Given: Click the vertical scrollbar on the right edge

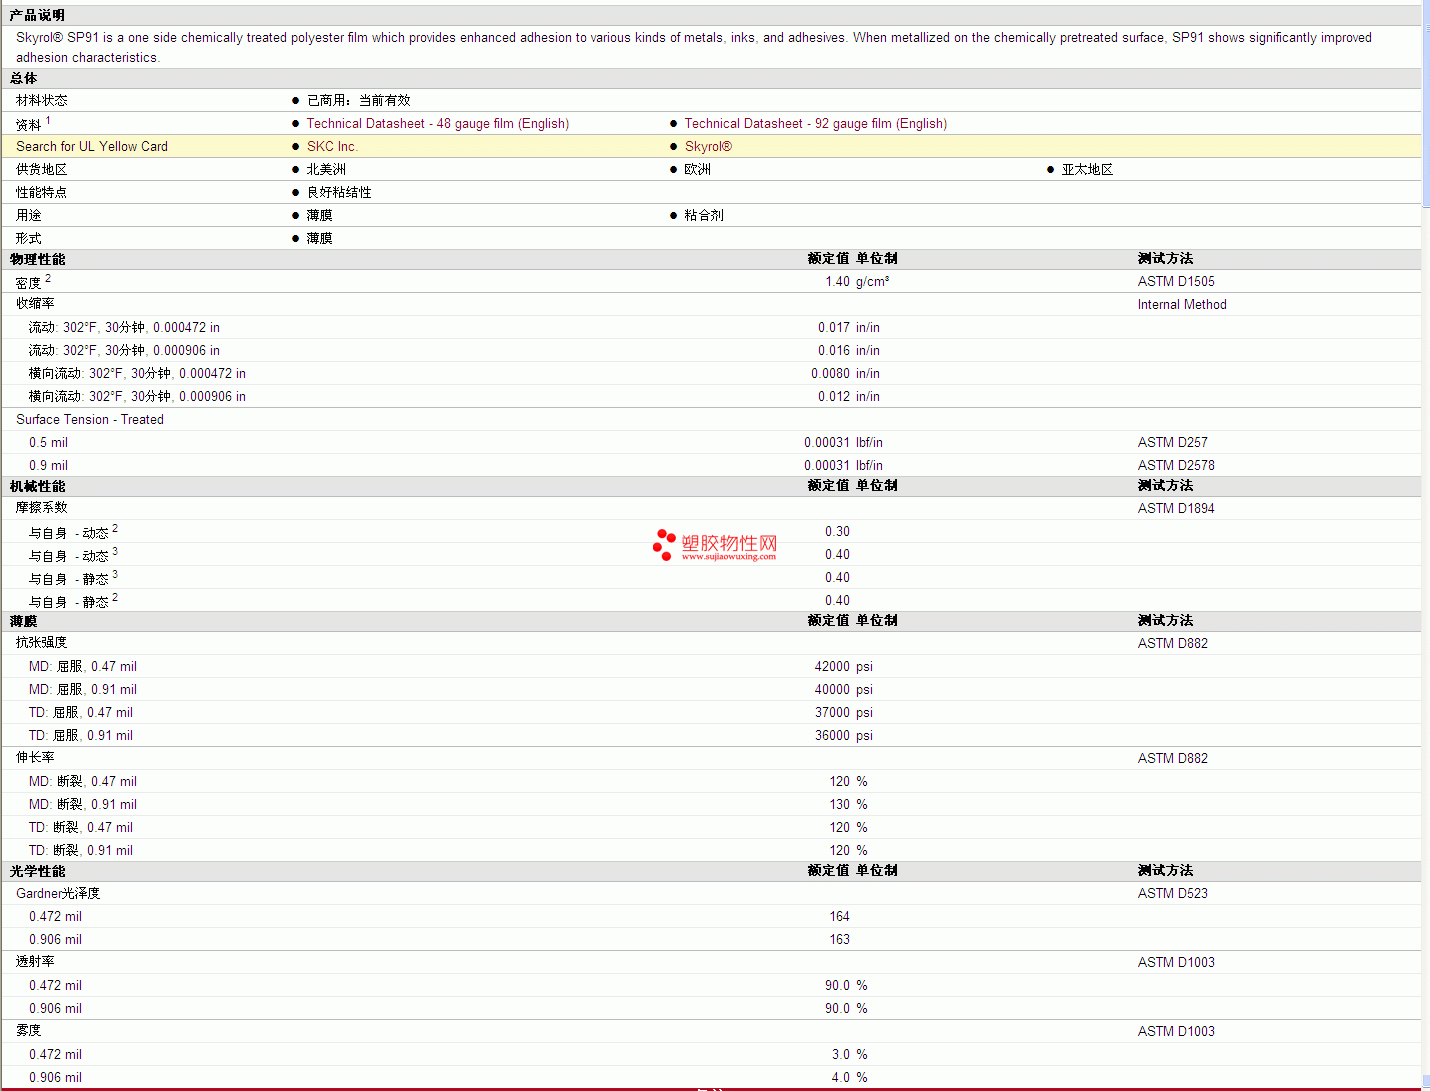Looking at the screenshot, I should pos(1425,545).
